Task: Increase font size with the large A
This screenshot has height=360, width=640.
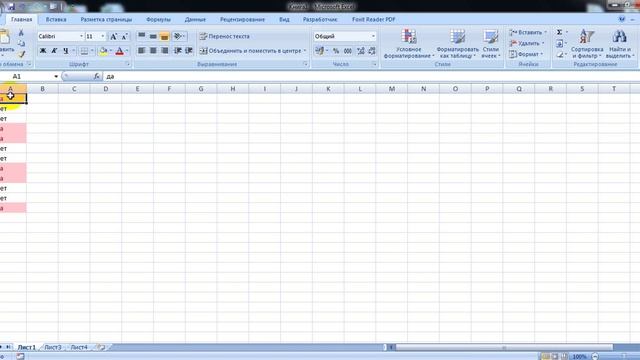Action: pos(113,36)
